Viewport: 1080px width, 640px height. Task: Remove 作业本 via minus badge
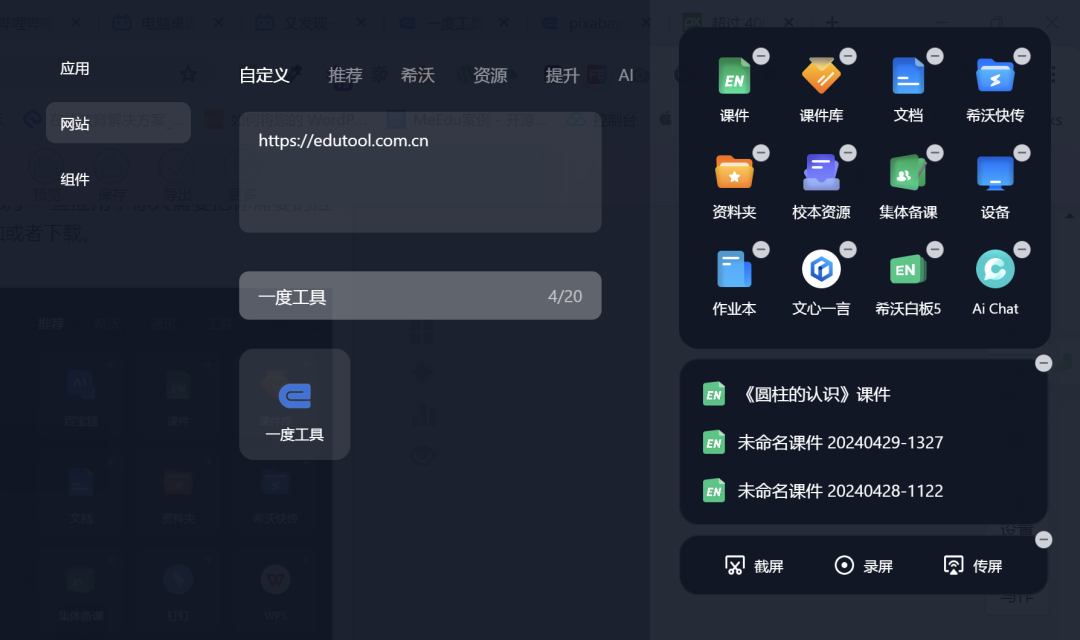(x=761, y=249)
